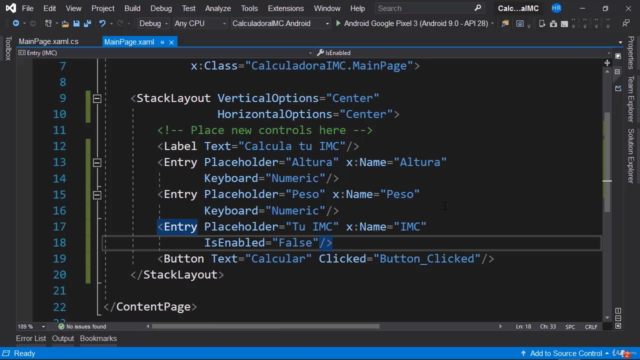Open the Analyze menu
This screenshot has width=640, height=360.
click(x=218, y=8)
